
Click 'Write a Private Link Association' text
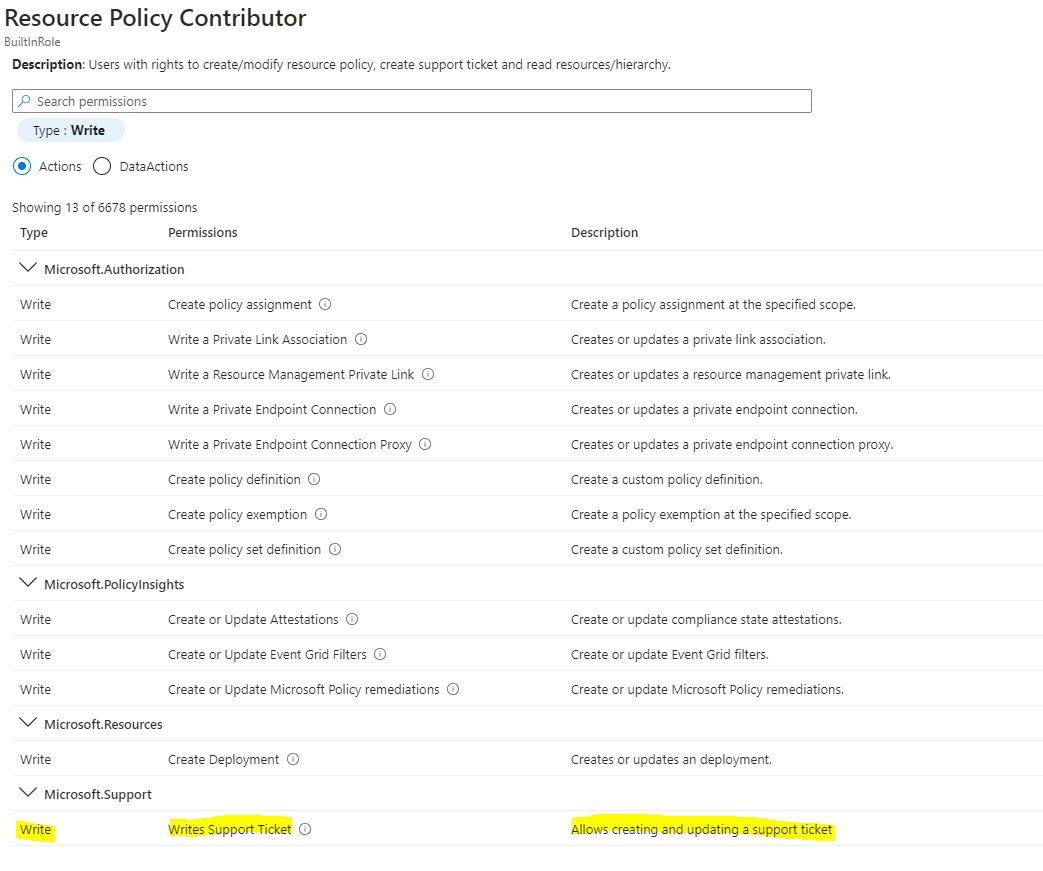(257, 339)
